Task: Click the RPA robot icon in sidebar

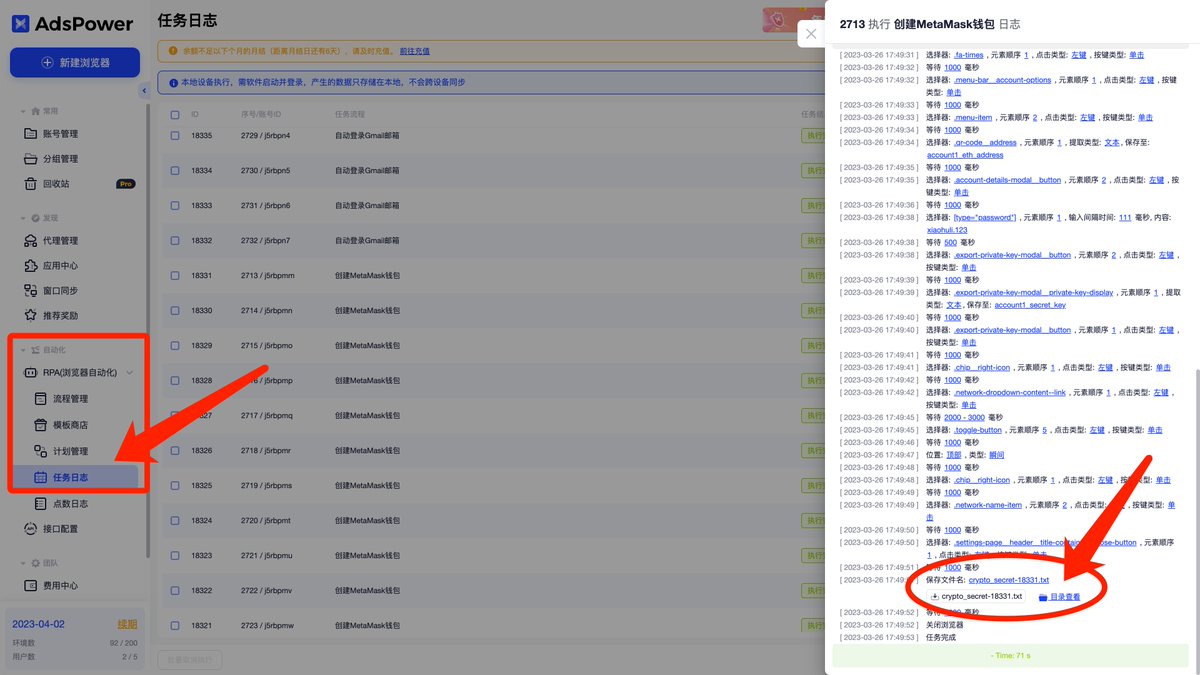Action: coord(31,373)
